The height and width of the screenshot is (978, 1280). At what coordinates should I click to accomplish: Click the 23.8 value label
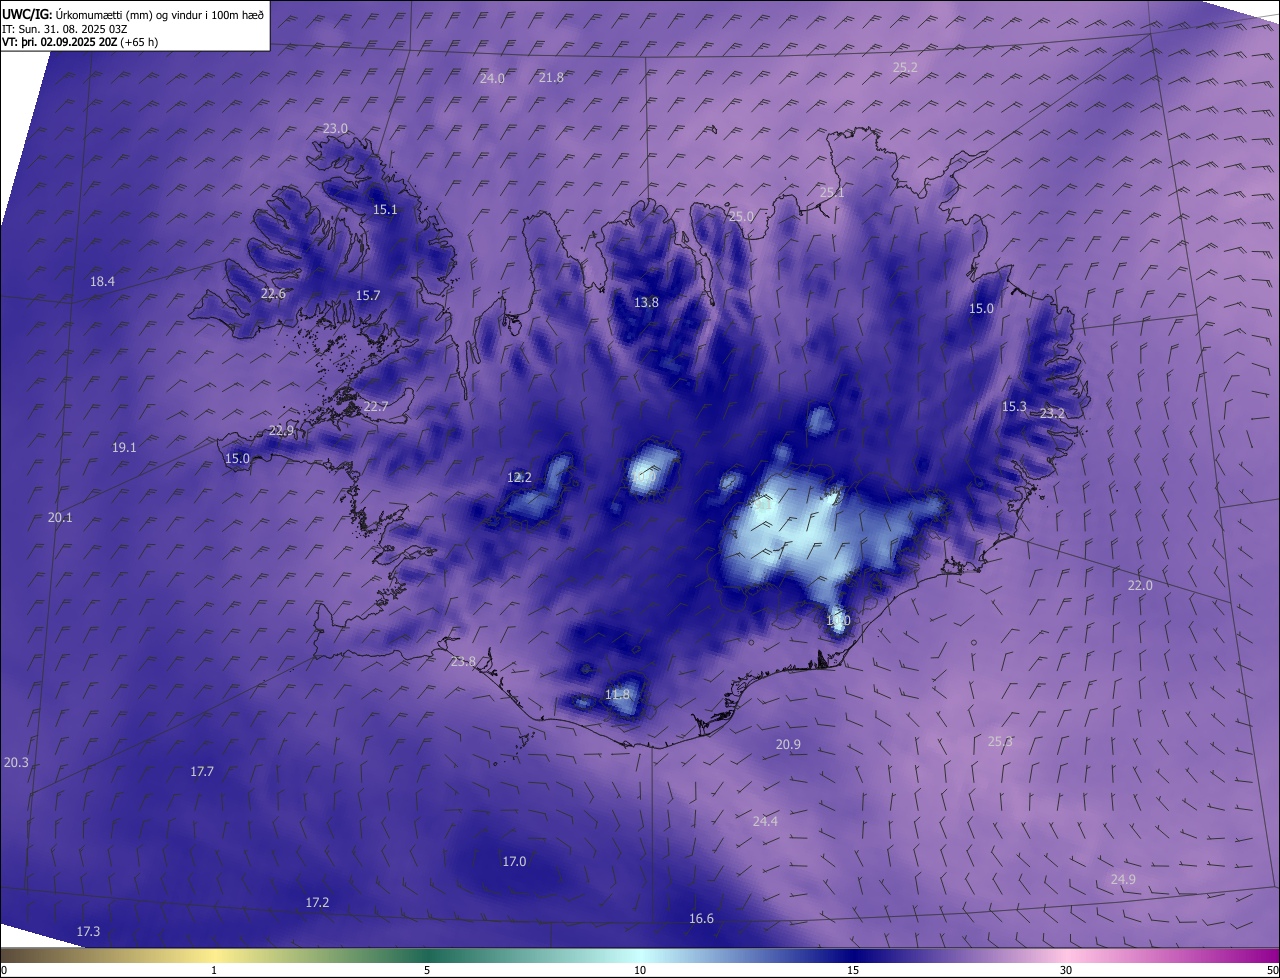463,661
